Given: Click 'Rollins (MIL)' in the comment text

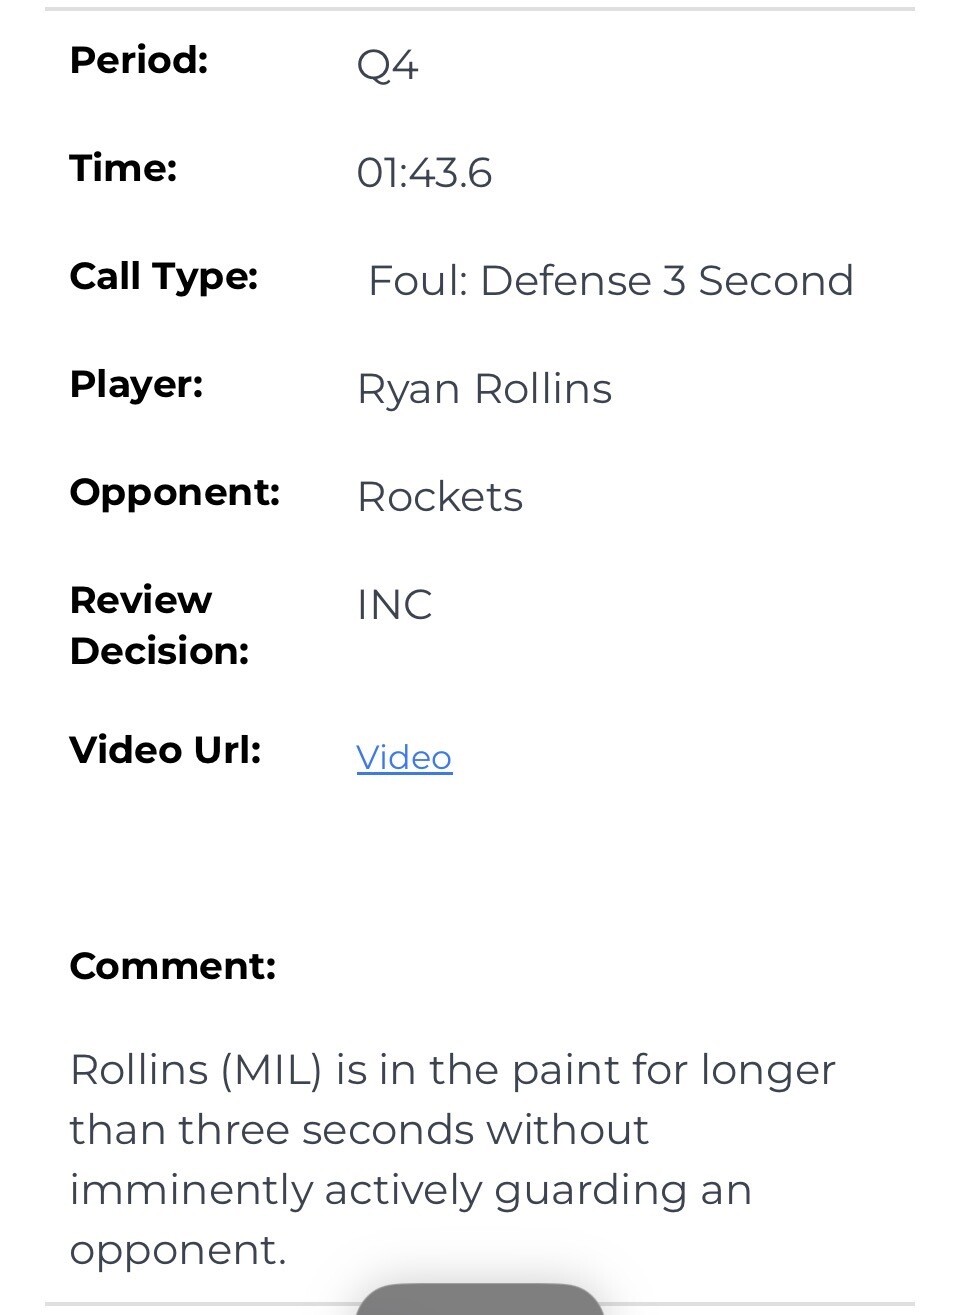Looking at the screenshot, I should point(196,1070).
